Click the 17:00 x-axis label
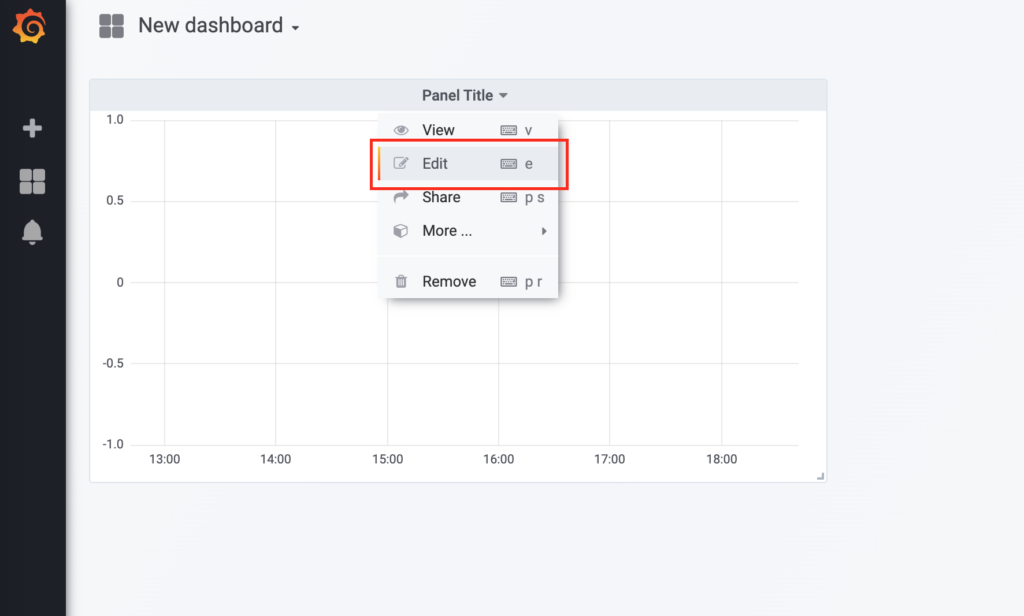This screenshot has width=1024, height=616. (609, 459)
